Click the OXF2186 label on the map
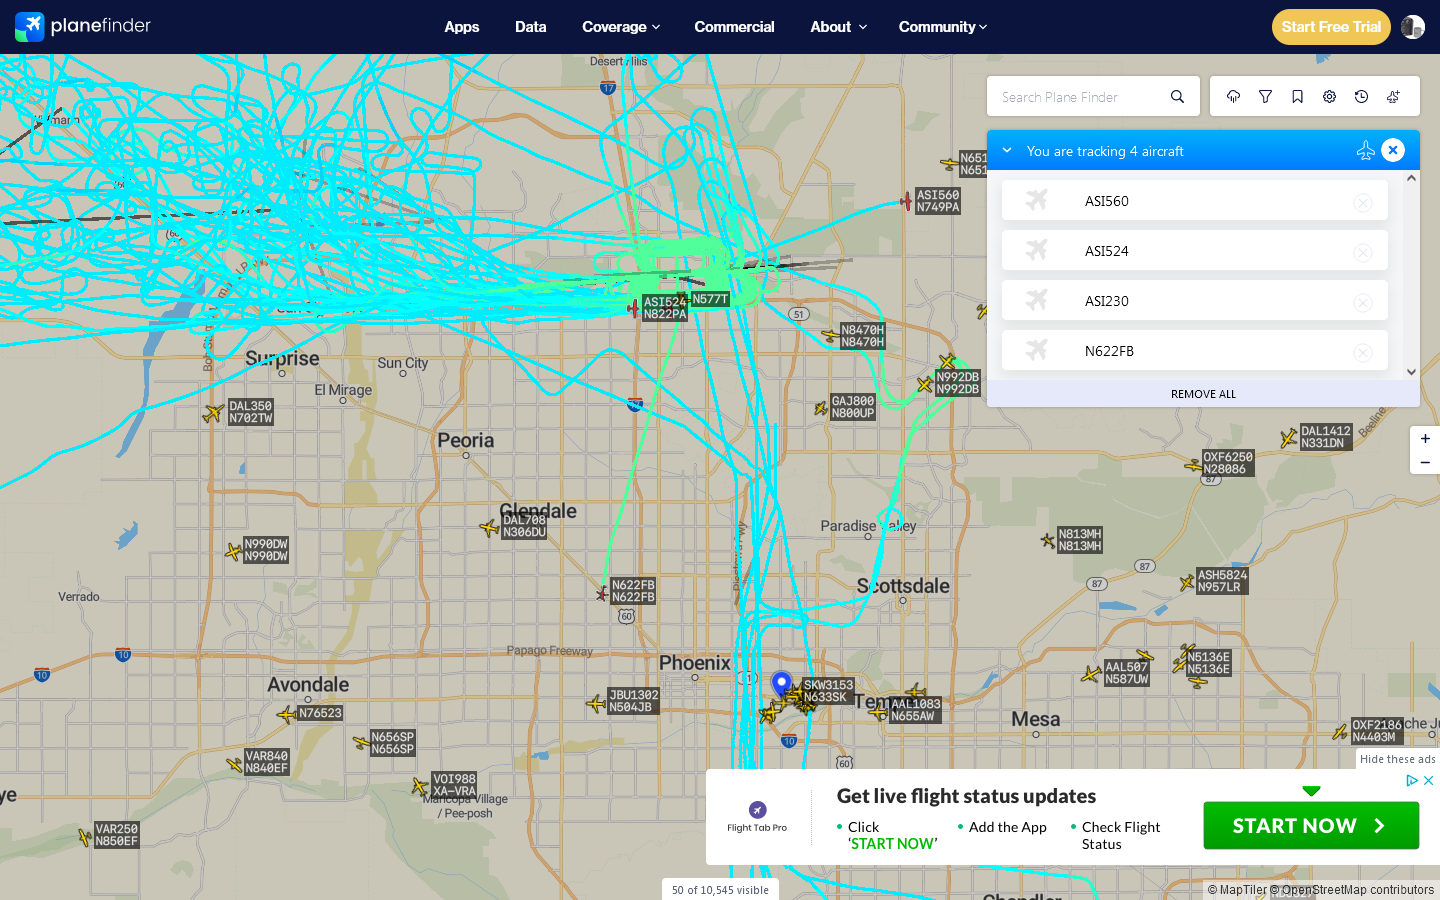 tap(1377, 731)
